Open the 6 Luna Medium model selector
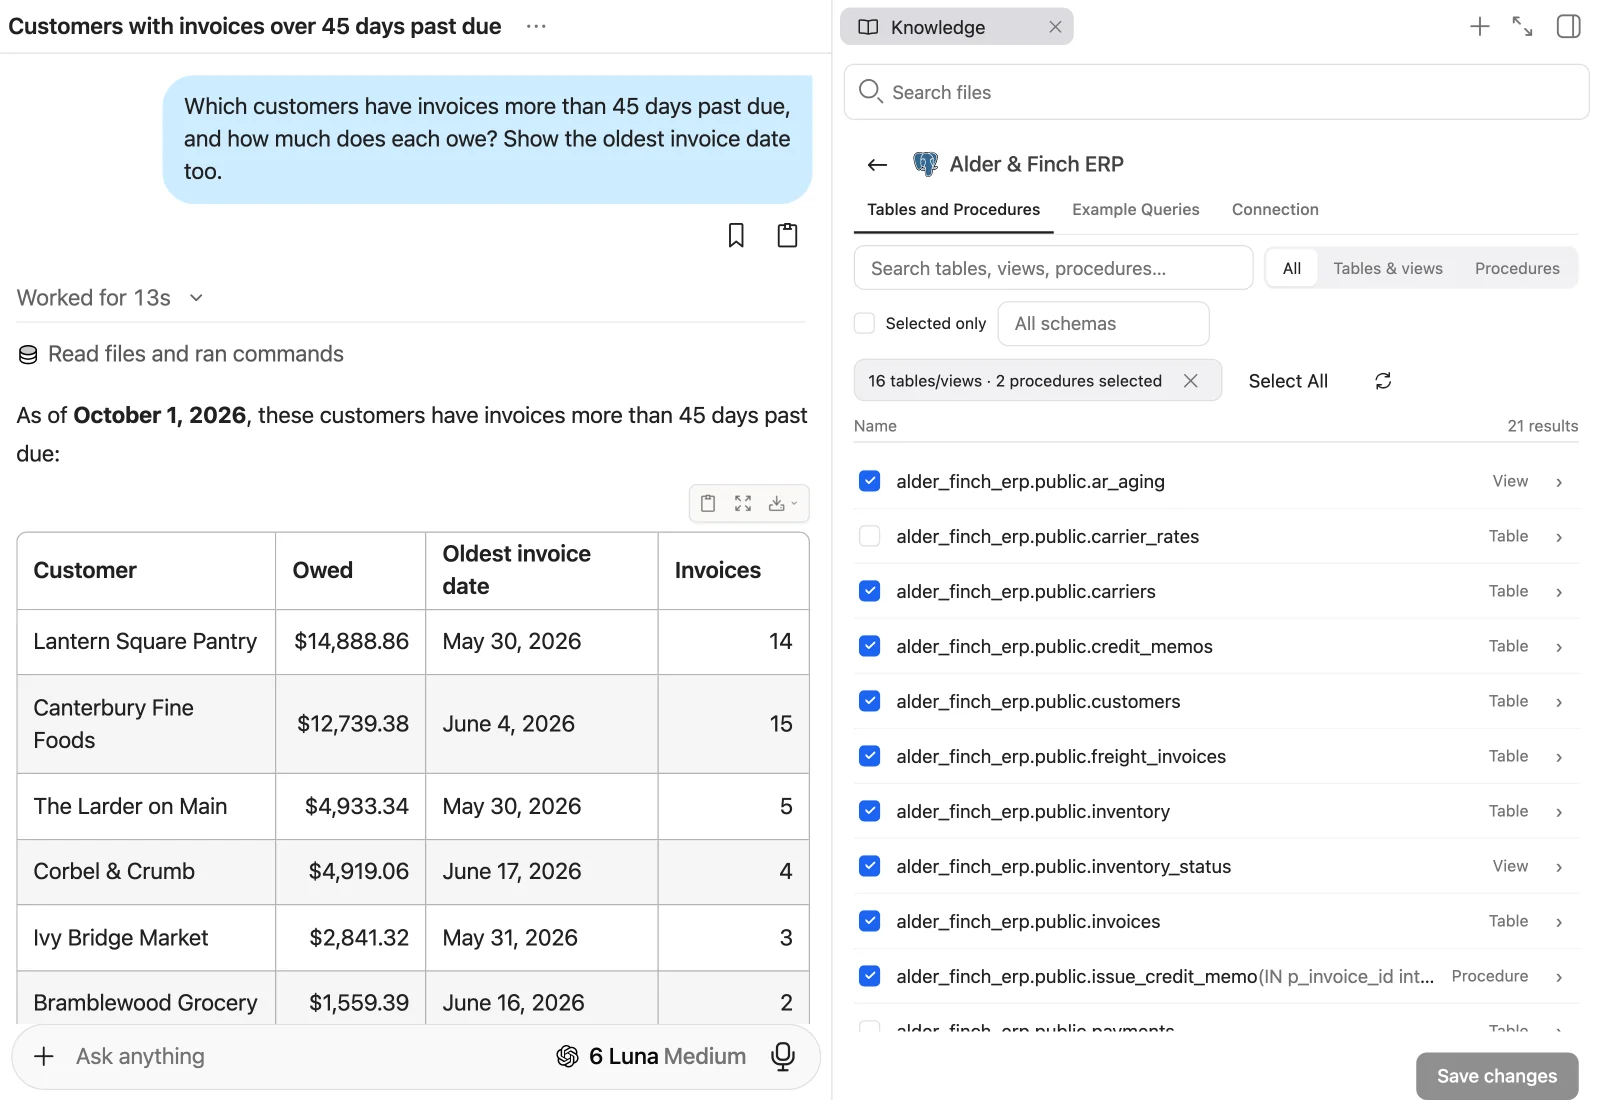1600x1100 pixels. tap(651, 1056)
